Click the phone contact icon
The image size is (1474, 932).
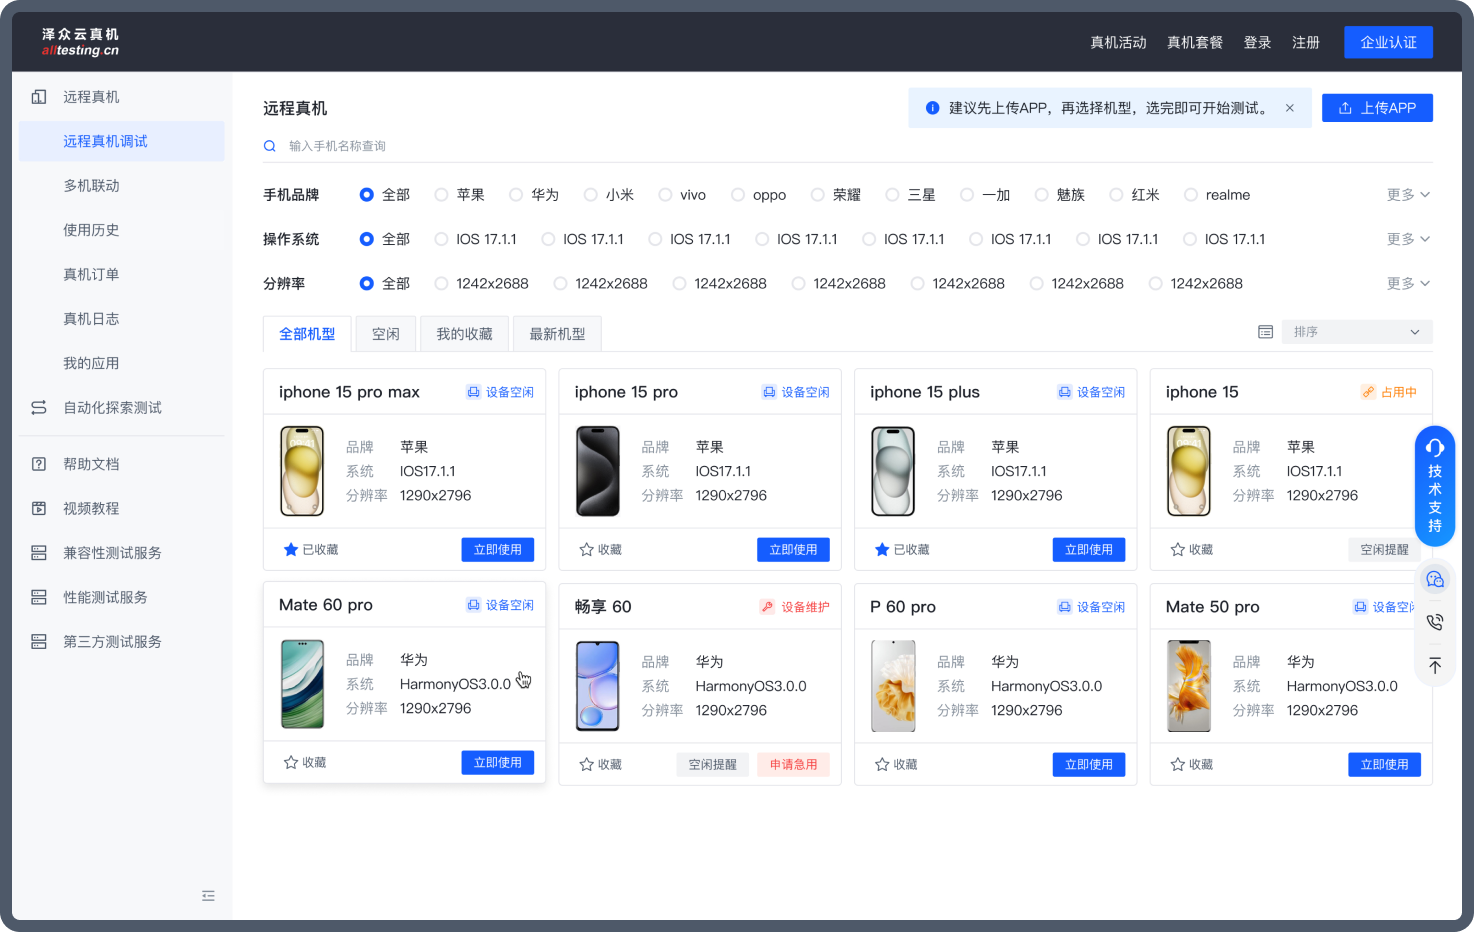point(1434,622)
